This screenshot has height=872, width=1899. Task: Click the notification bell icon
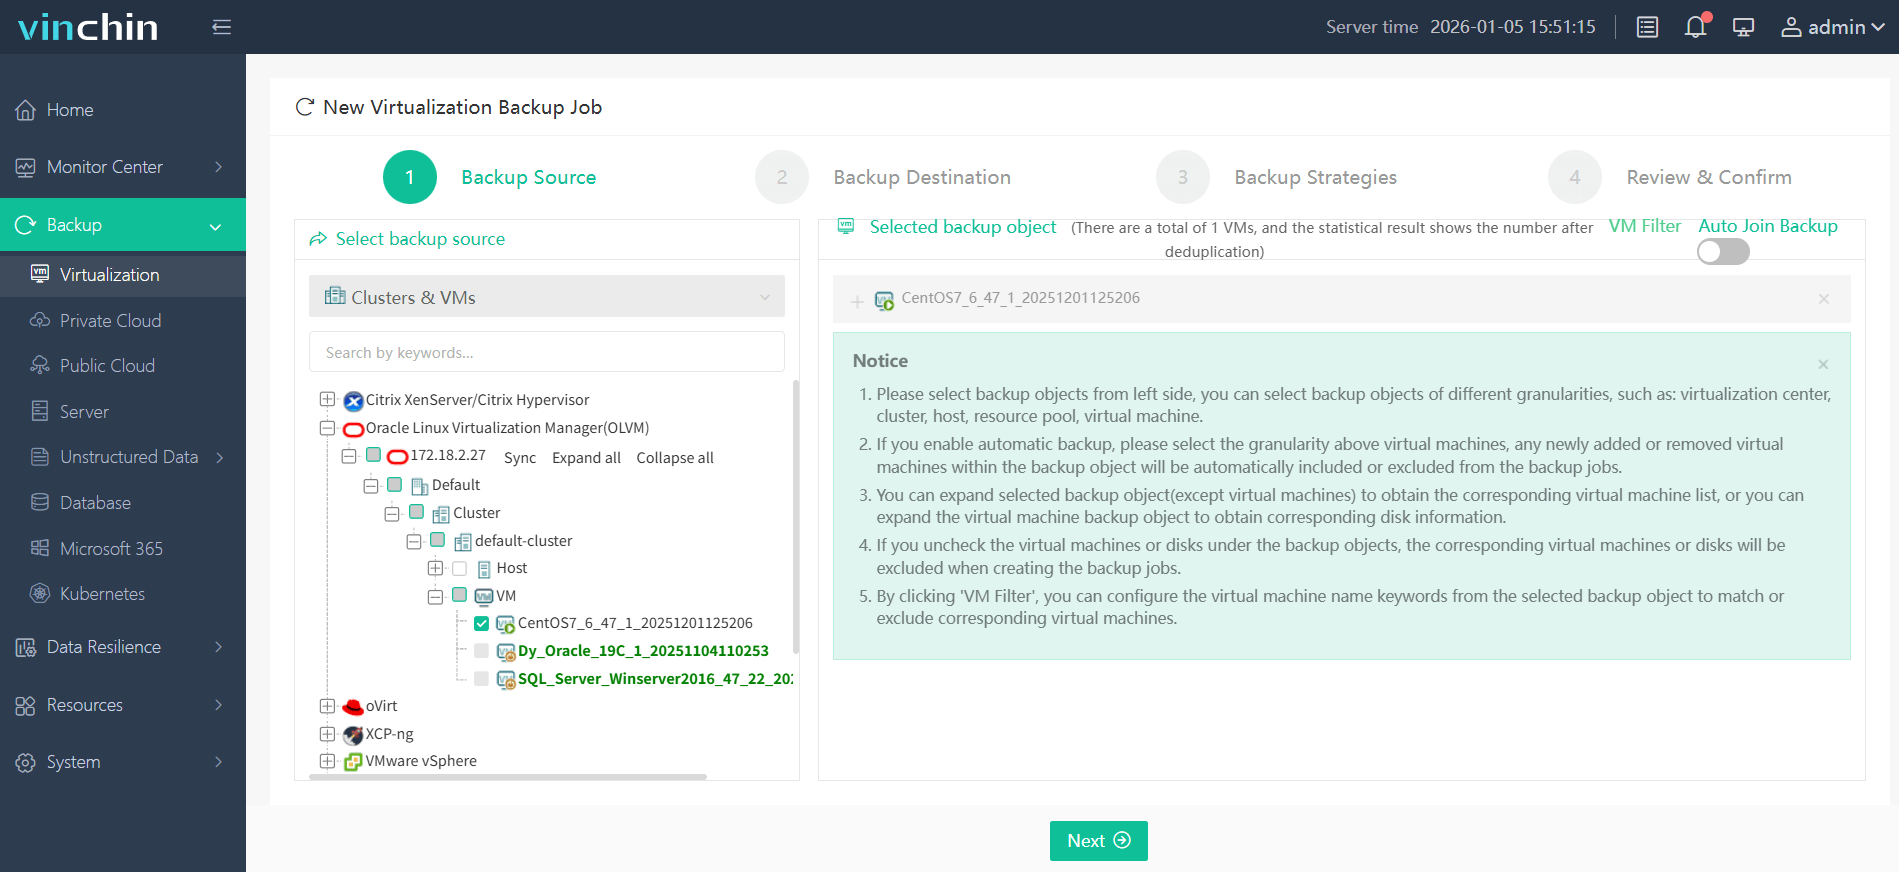[1695, 27]
